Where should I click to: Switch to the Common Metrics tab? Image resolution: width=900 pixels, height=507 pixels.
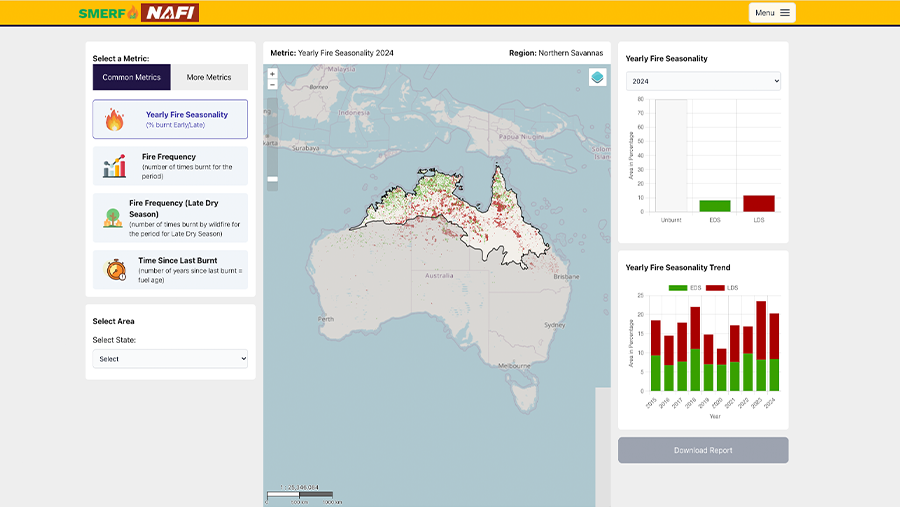point(132,77)
